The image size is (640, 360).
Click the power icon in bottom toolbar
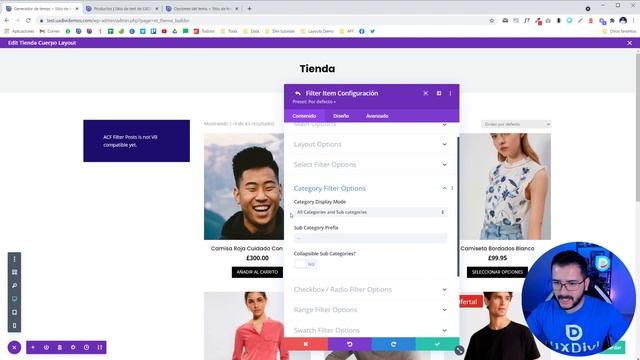46,347
